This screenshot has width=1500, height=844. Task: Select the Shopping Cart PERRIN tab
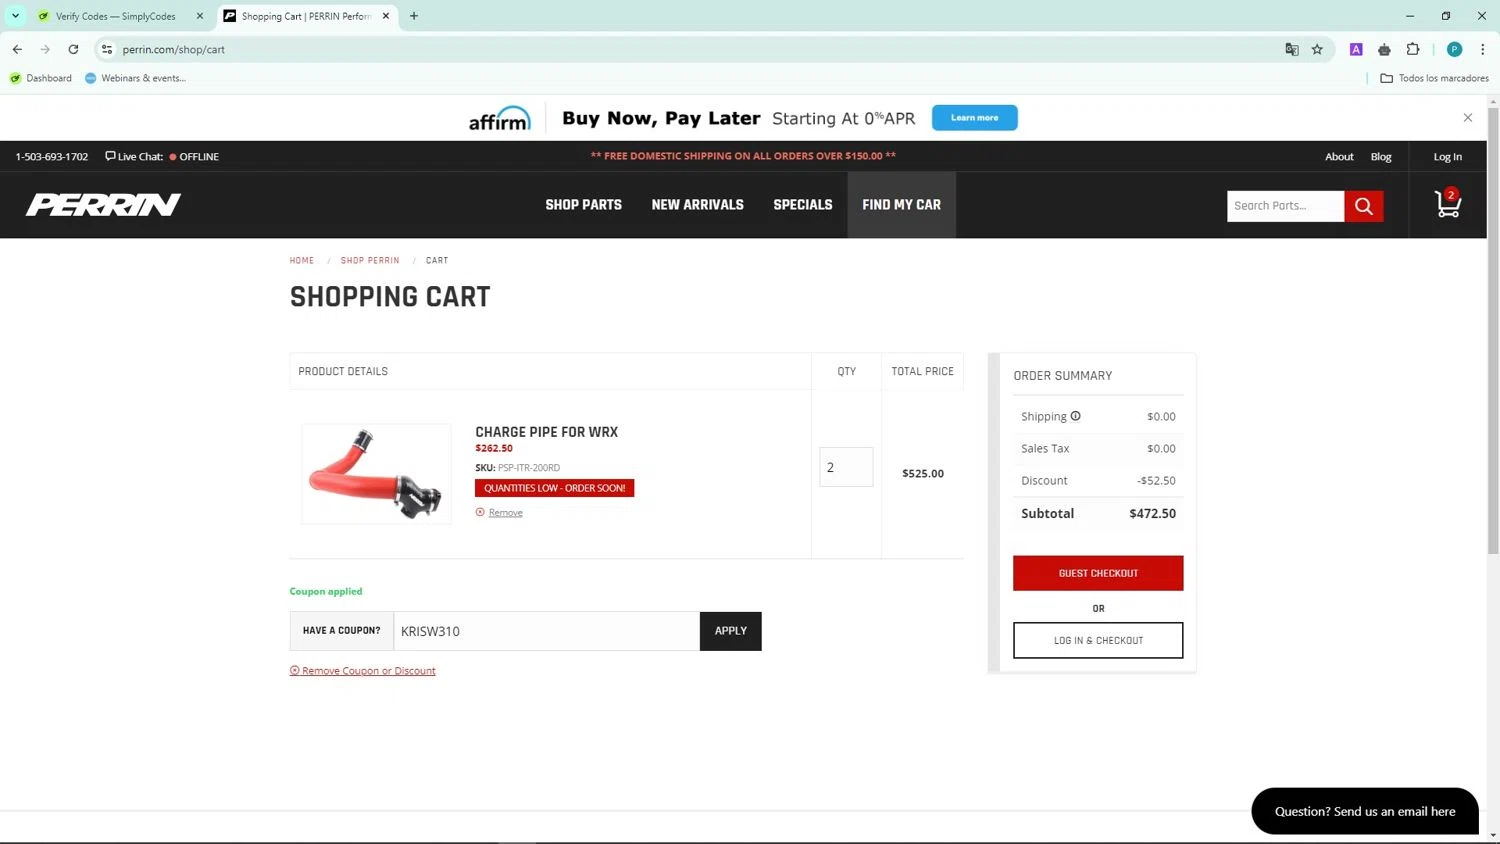[307, 16]
